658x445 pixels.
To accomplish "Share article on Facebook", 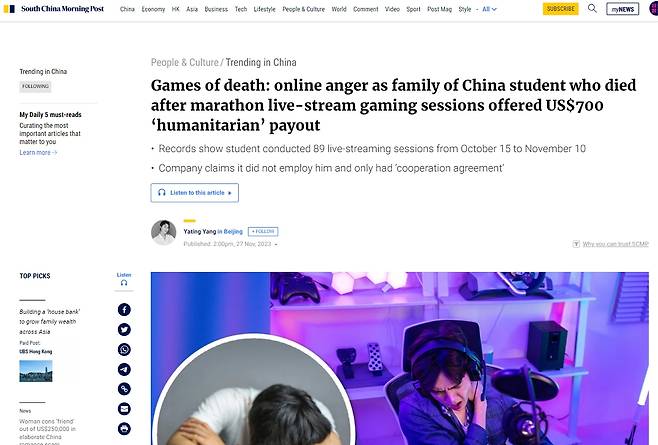I will [x=124, y=310].
